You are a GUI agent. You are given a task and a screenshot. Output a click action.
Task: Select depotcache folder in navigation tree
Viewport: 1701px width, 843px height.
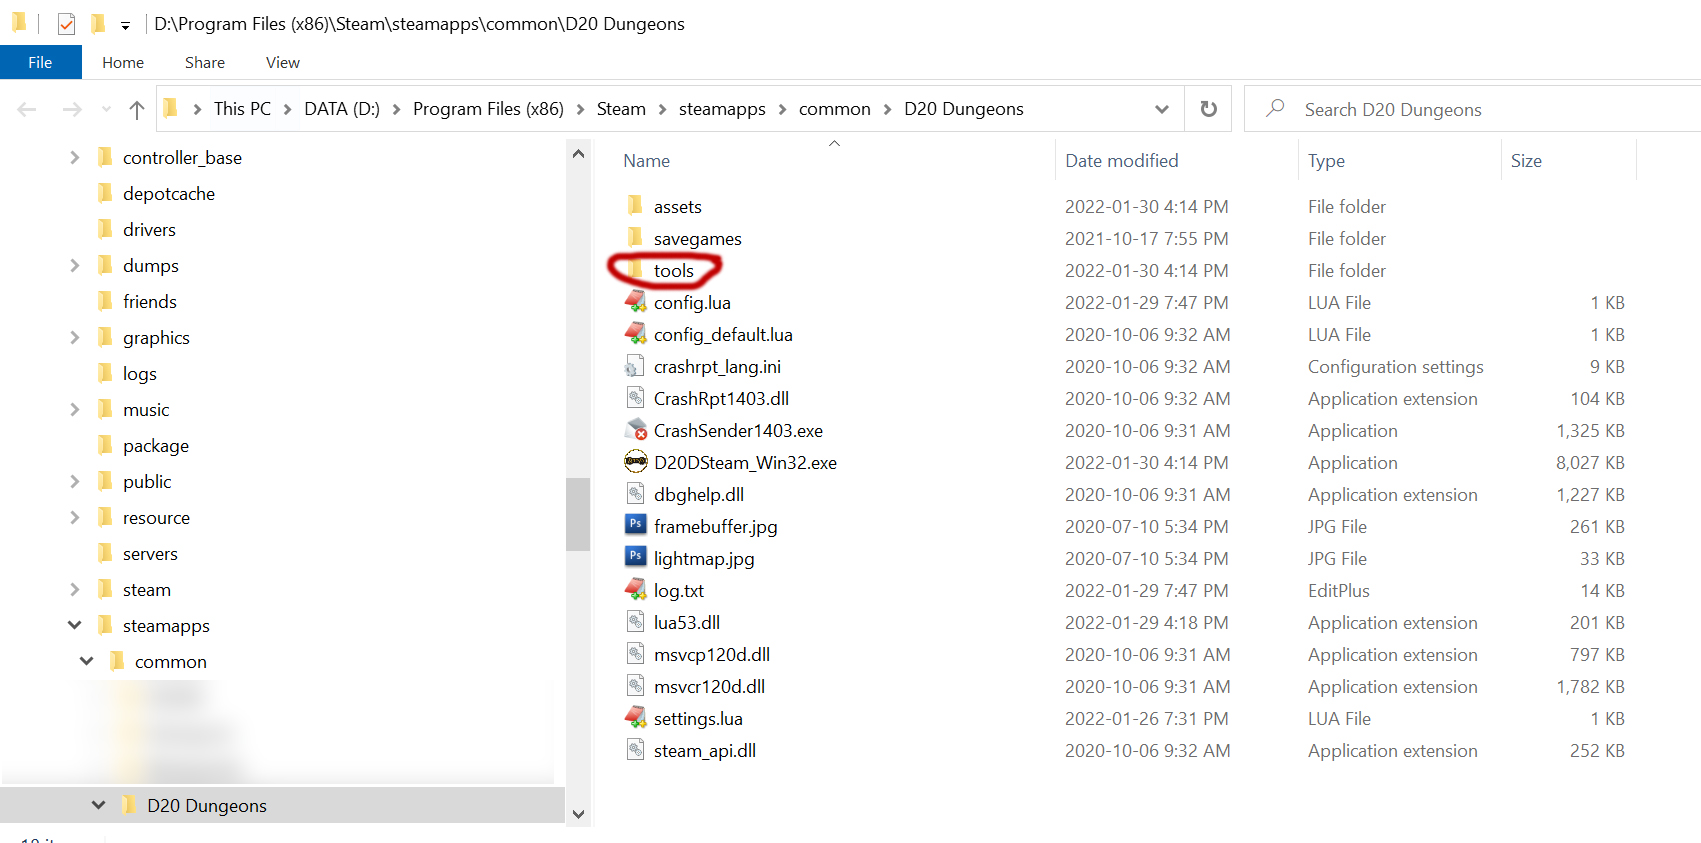169,193
